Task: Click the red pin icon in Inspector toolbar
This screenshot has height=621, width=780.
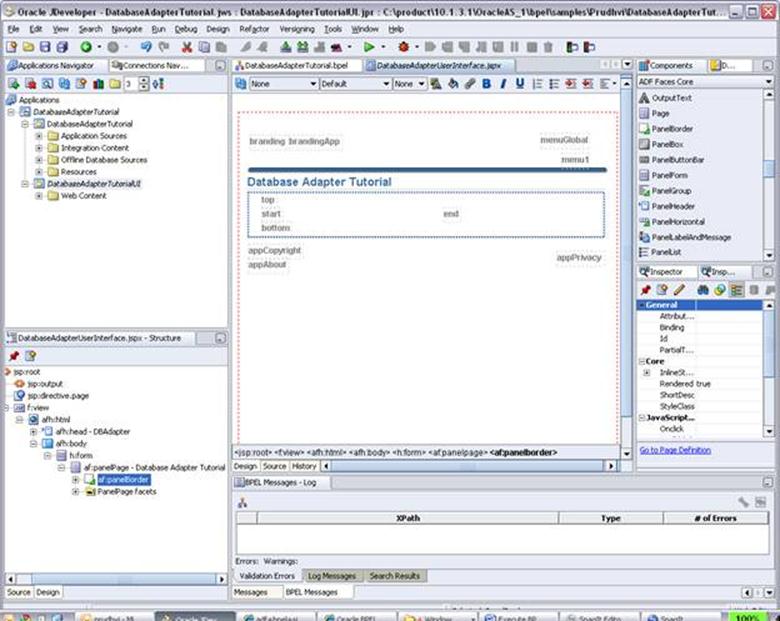Action: click(x=645, y=290)
